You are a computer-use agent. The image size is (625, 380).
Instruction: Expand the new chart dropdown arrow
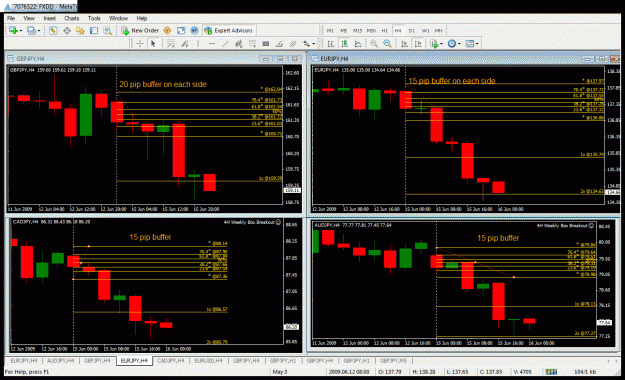click(20, 31)
